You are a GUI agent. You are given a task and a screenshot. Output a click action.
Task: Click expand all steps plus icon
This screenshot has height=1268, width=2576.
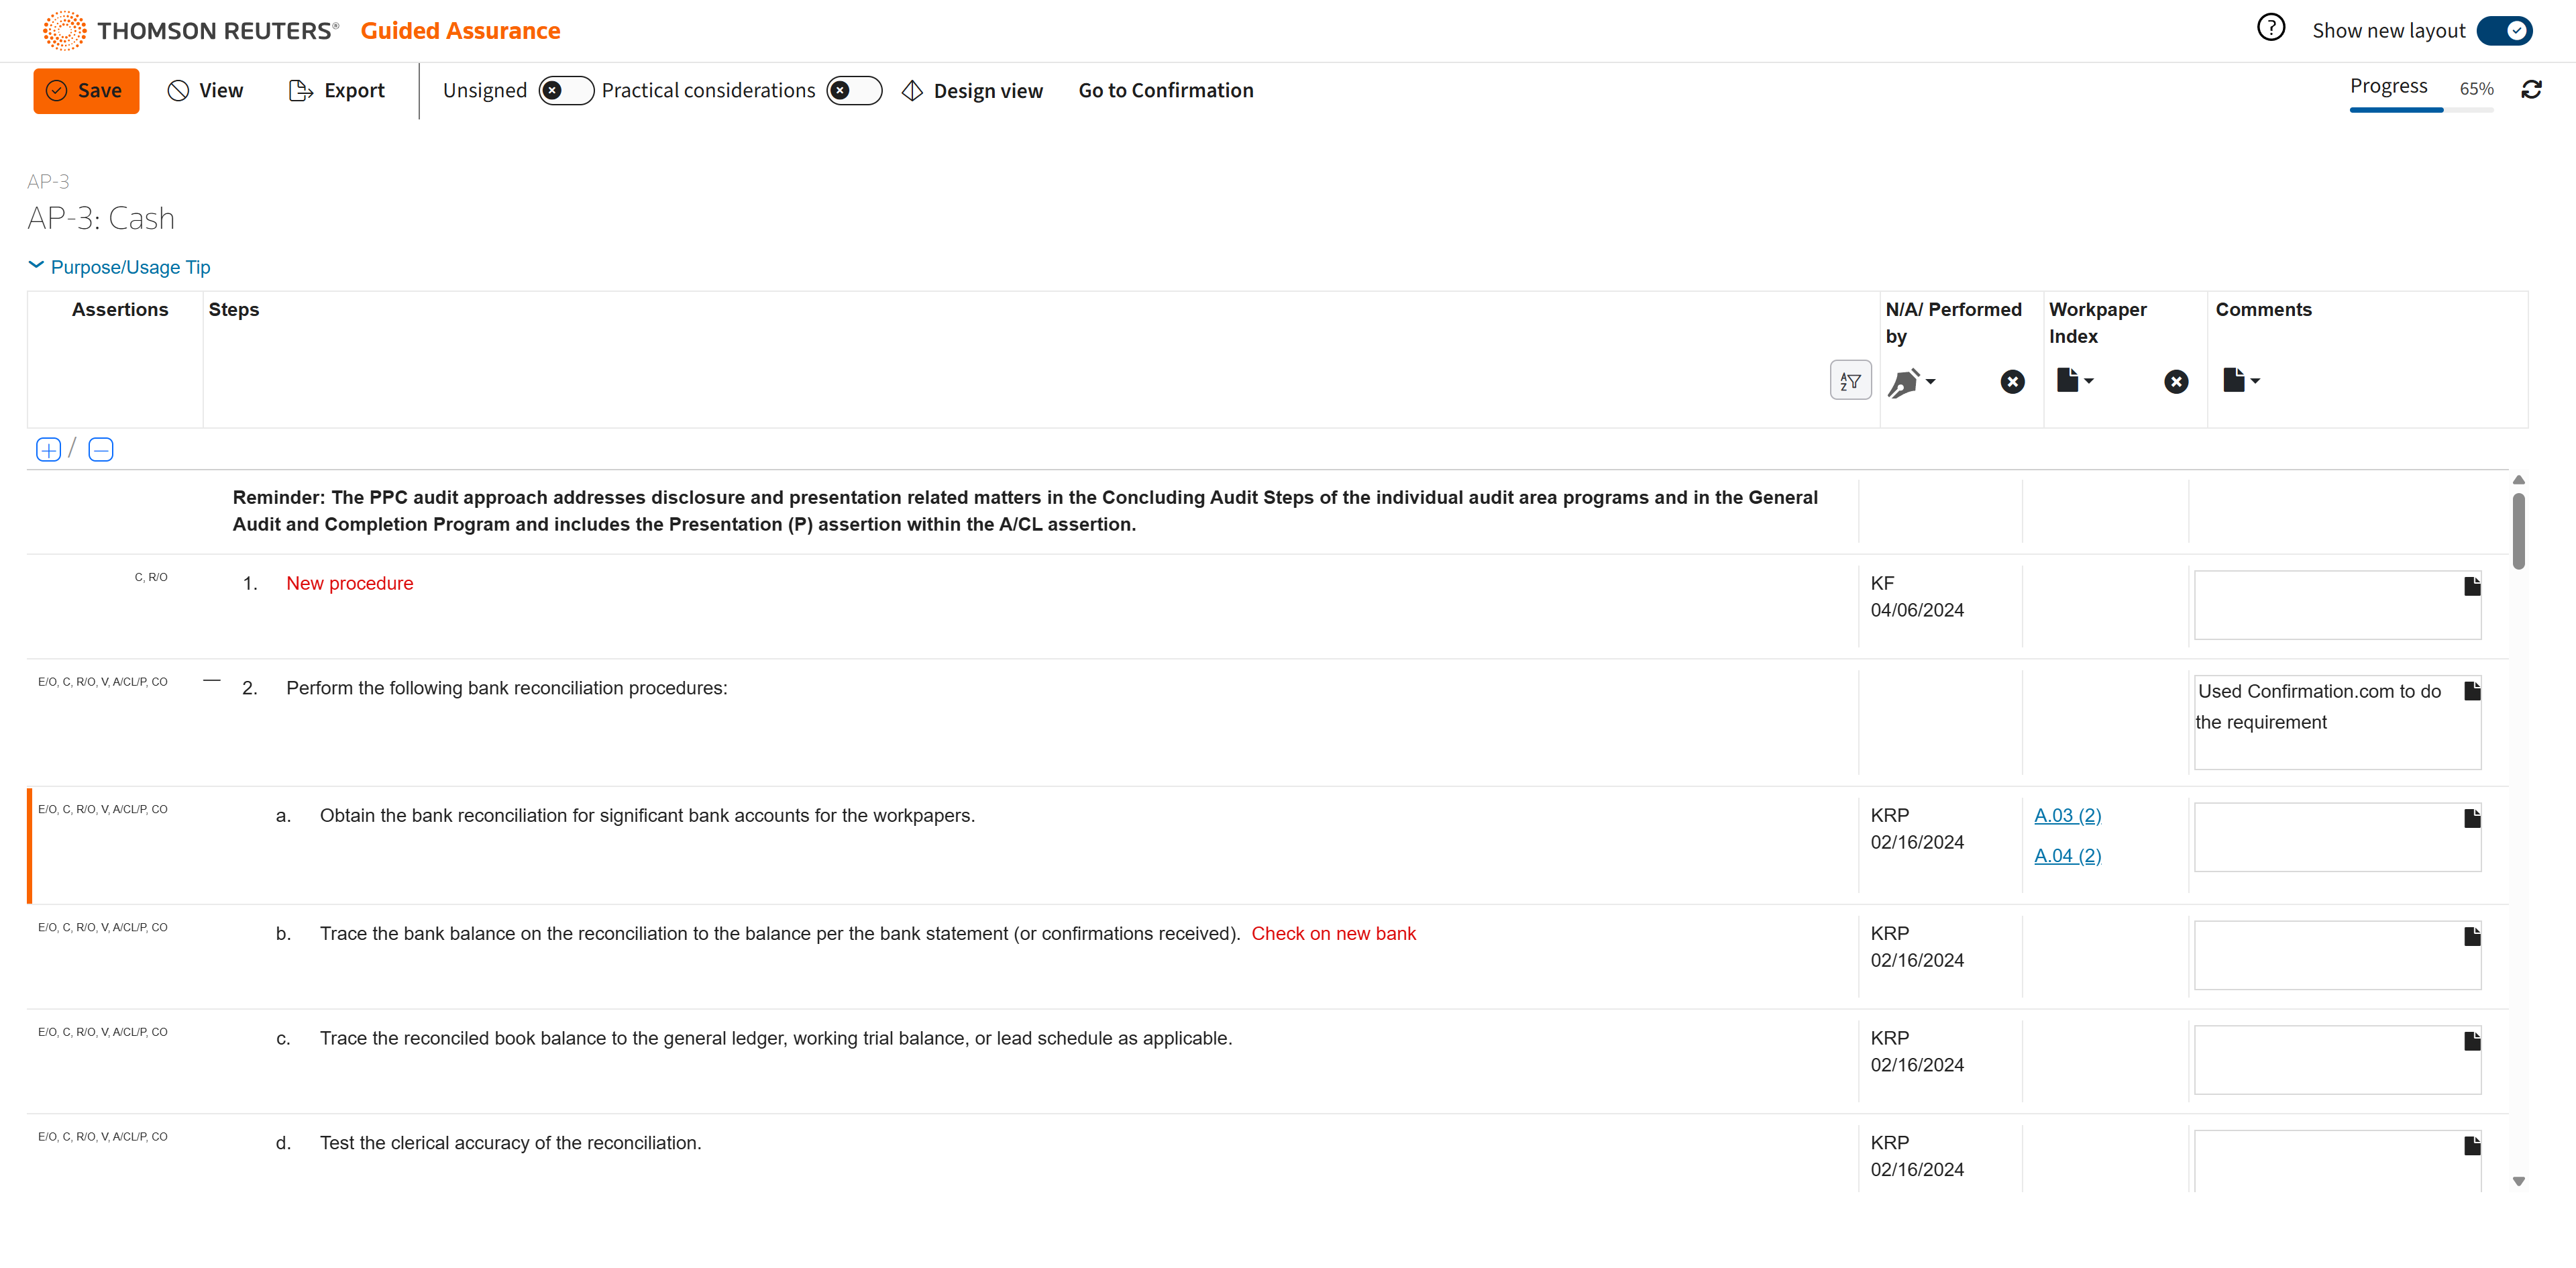48,450
